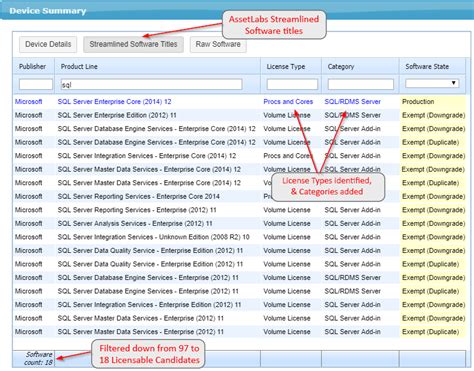Click SQL Server Add-in in Integration Services (2012) row
Screen dimensions: 474x371
point(352,305)
